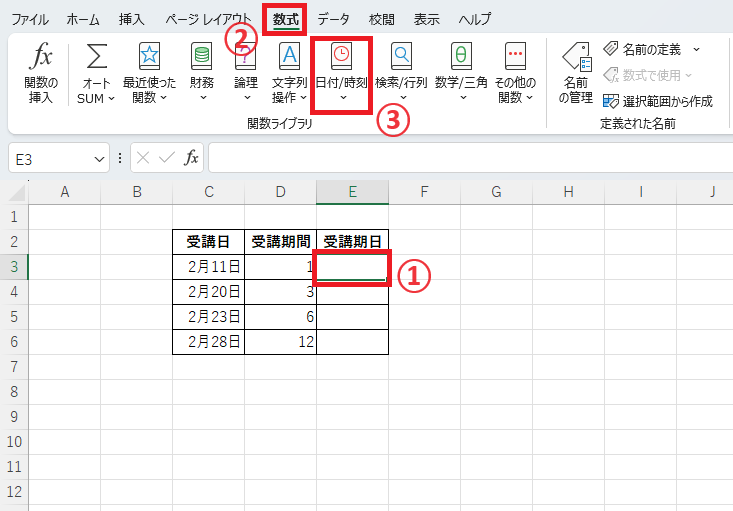
Task: Select row 3 header
Action: click(x=14, y=266)
